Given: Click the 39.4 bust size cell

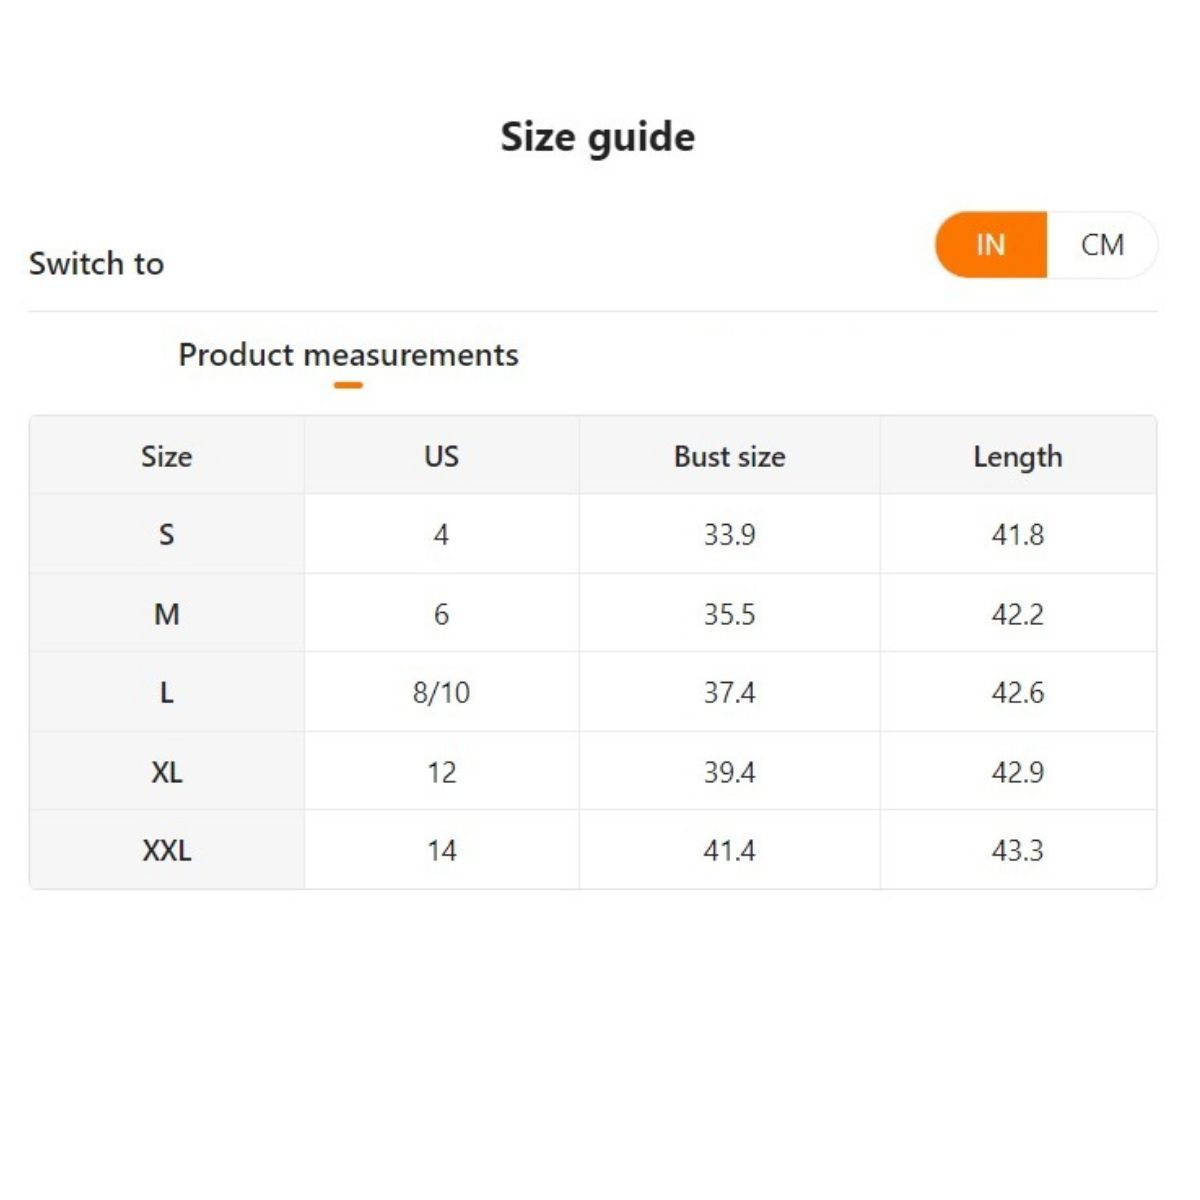Looking at the screenshot, I should point(729,772).
